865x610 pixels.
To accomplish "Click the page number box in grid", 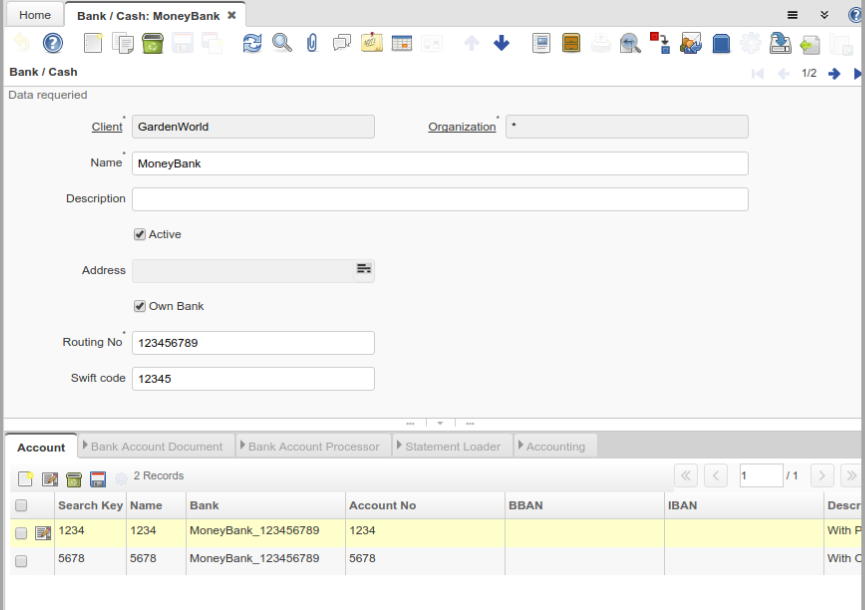I will click(761, 475).
